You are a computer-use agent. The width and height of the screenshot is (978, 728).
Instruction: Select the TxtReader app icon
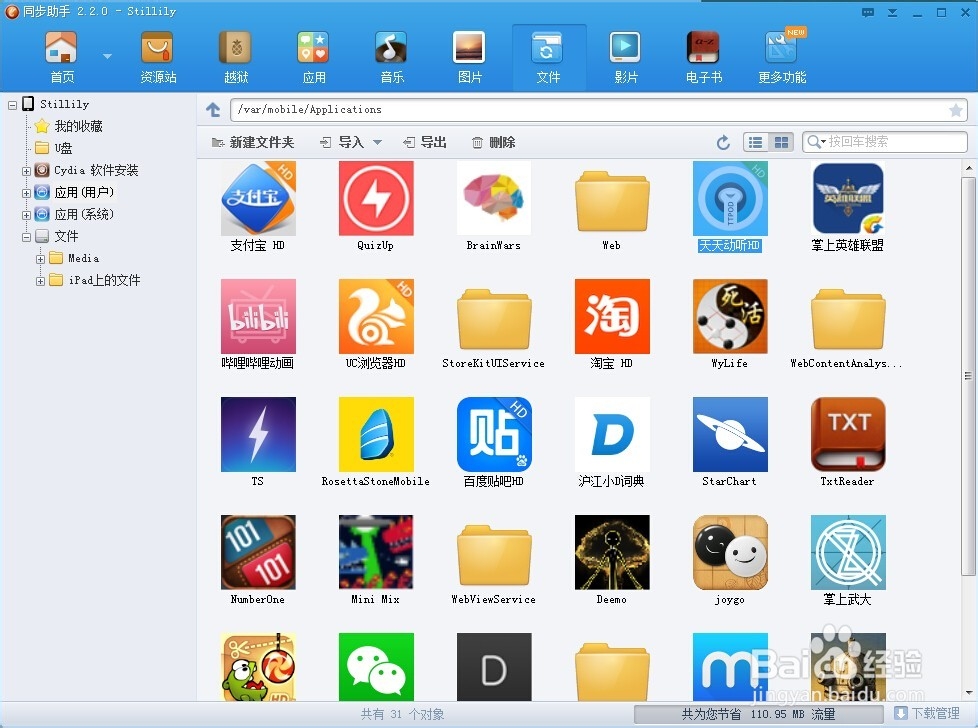[x=848, y=434]
